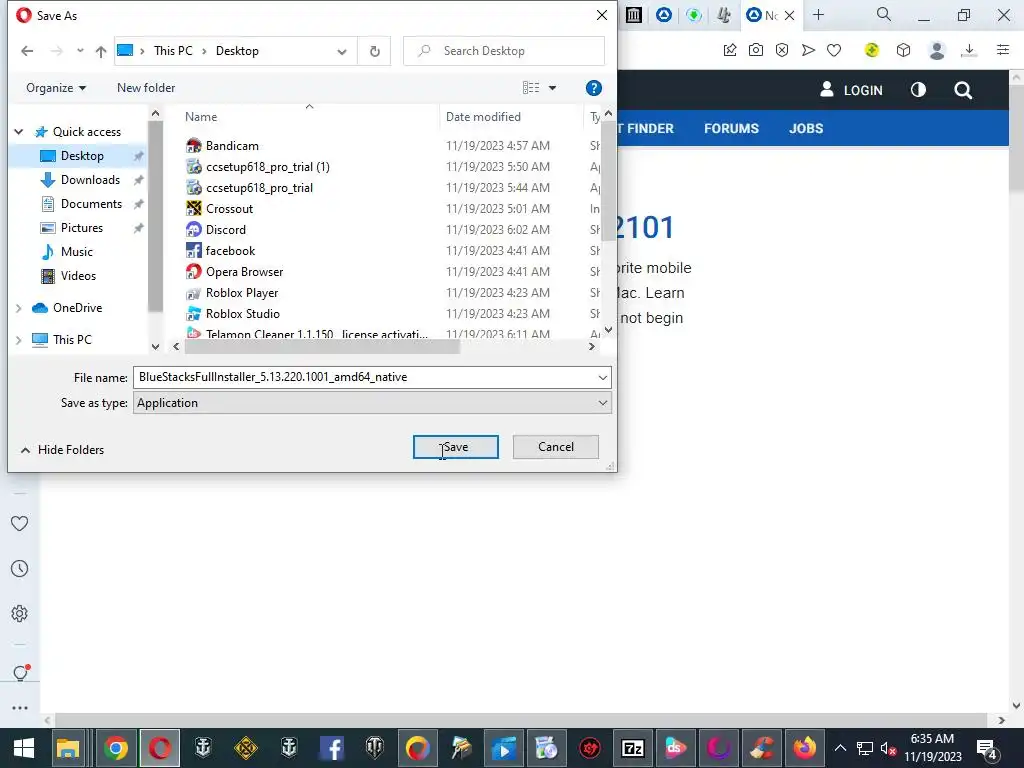Sort files by the Name column

tap(200, 117)
